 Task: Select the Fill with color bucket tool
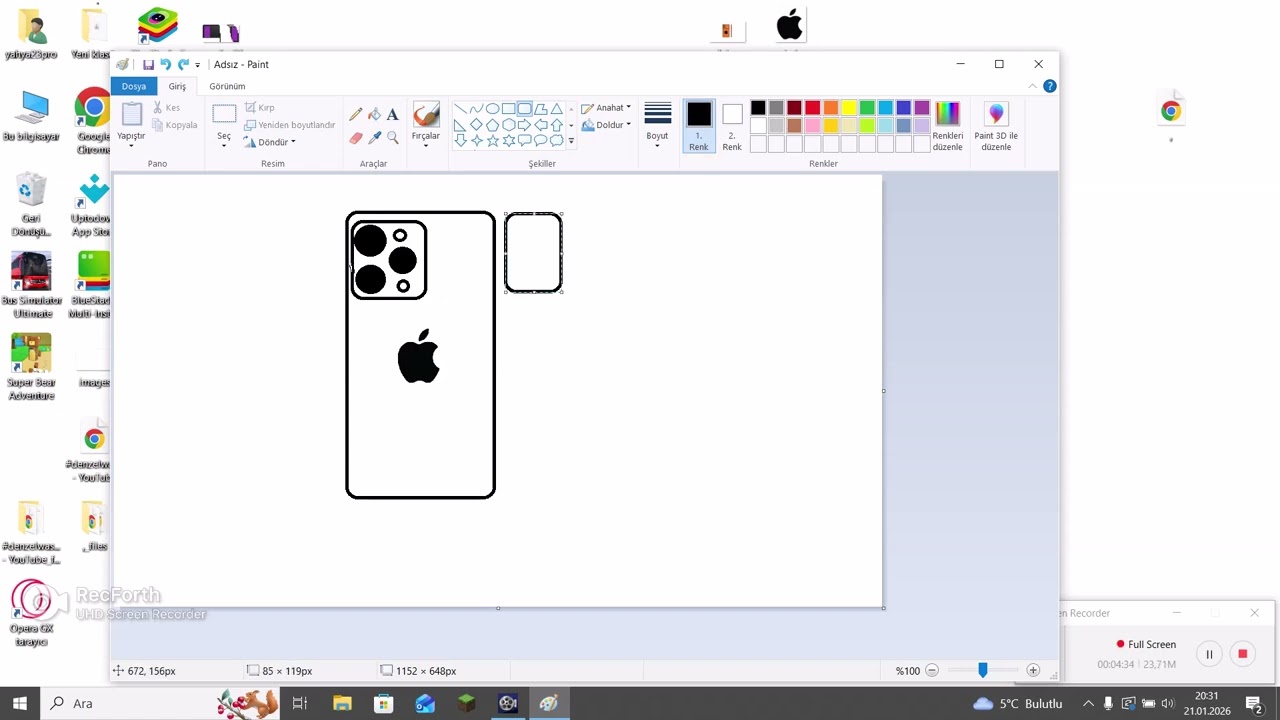374,115
